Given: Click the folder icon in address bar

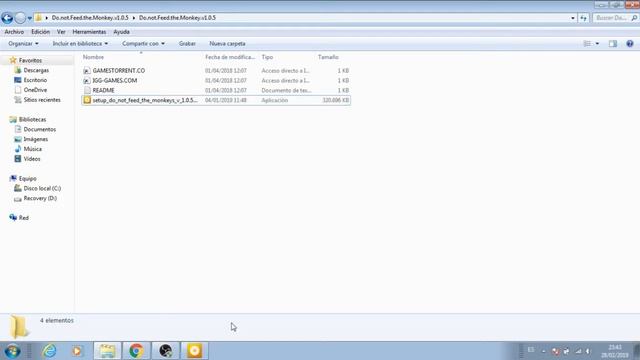Looking at the screenshot, I should coord(38,18).
